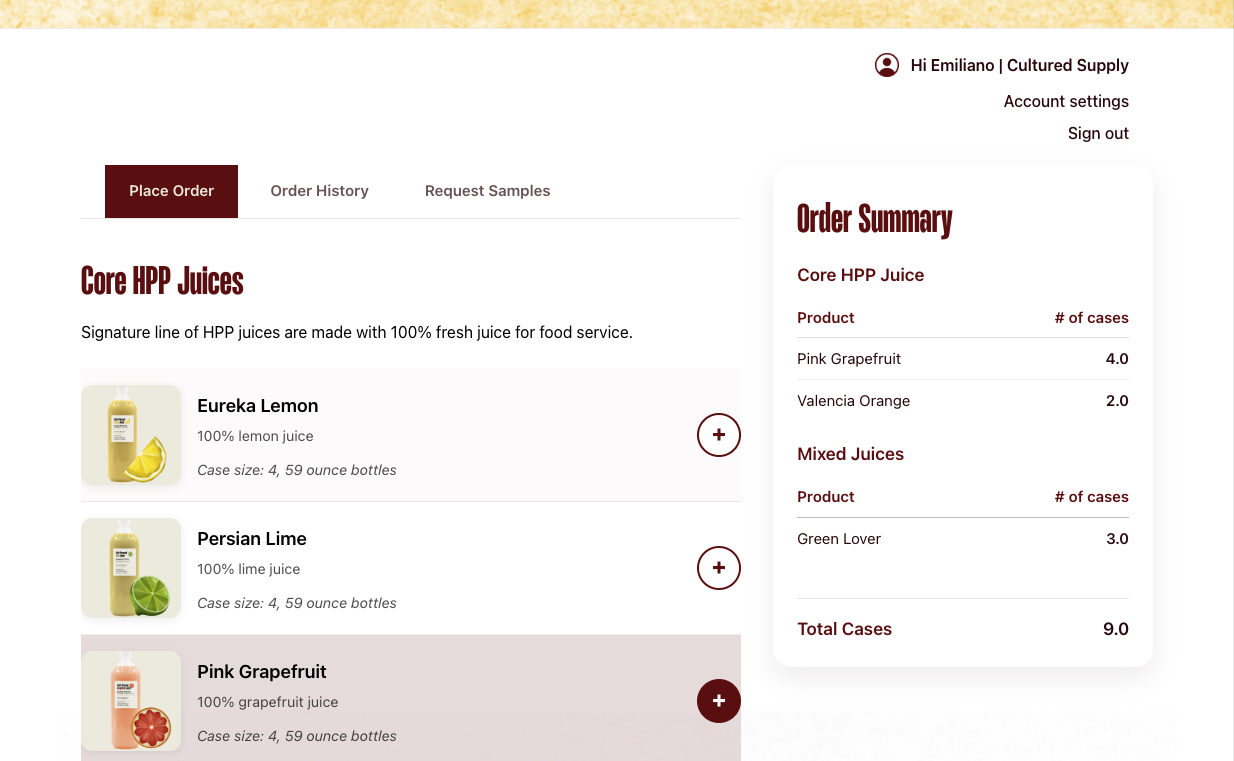Add Pink Grapefruit with plus button
The image size is (1234, 761).
pos(718,701)
